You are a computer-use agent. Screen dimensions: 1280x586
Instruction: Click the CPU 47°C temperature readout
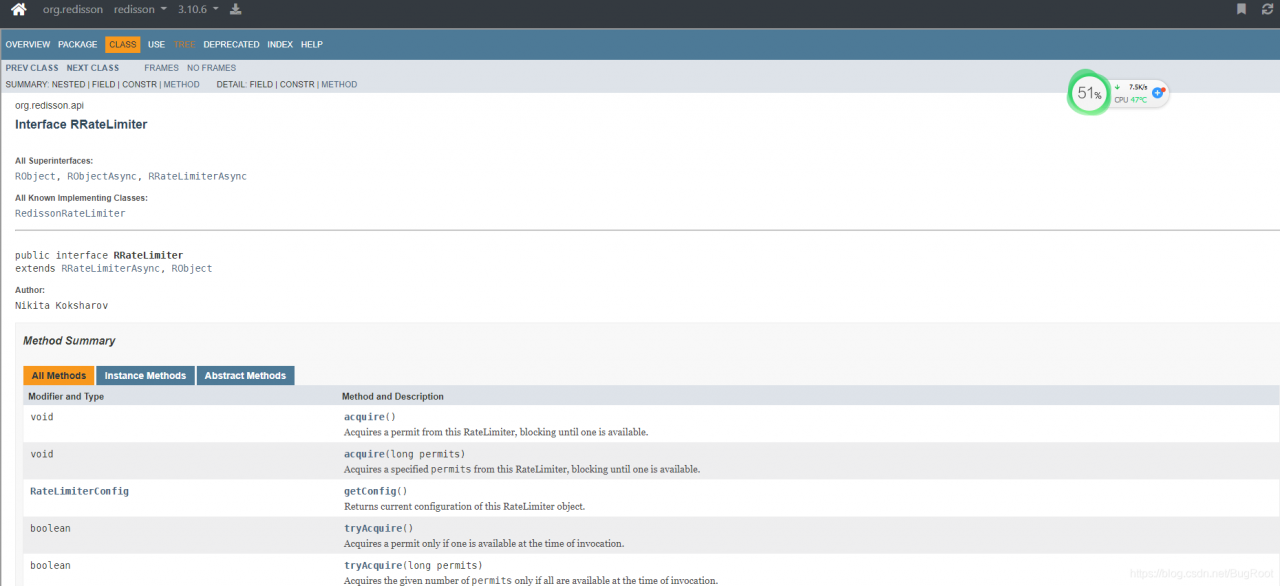click(x=1131, y=100)
